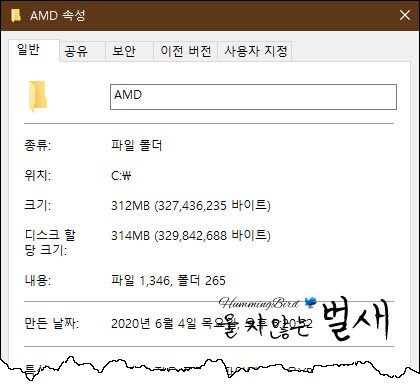420x387 pixels.
Task: Open the 사용자 지정 tab
Action: 255,51
